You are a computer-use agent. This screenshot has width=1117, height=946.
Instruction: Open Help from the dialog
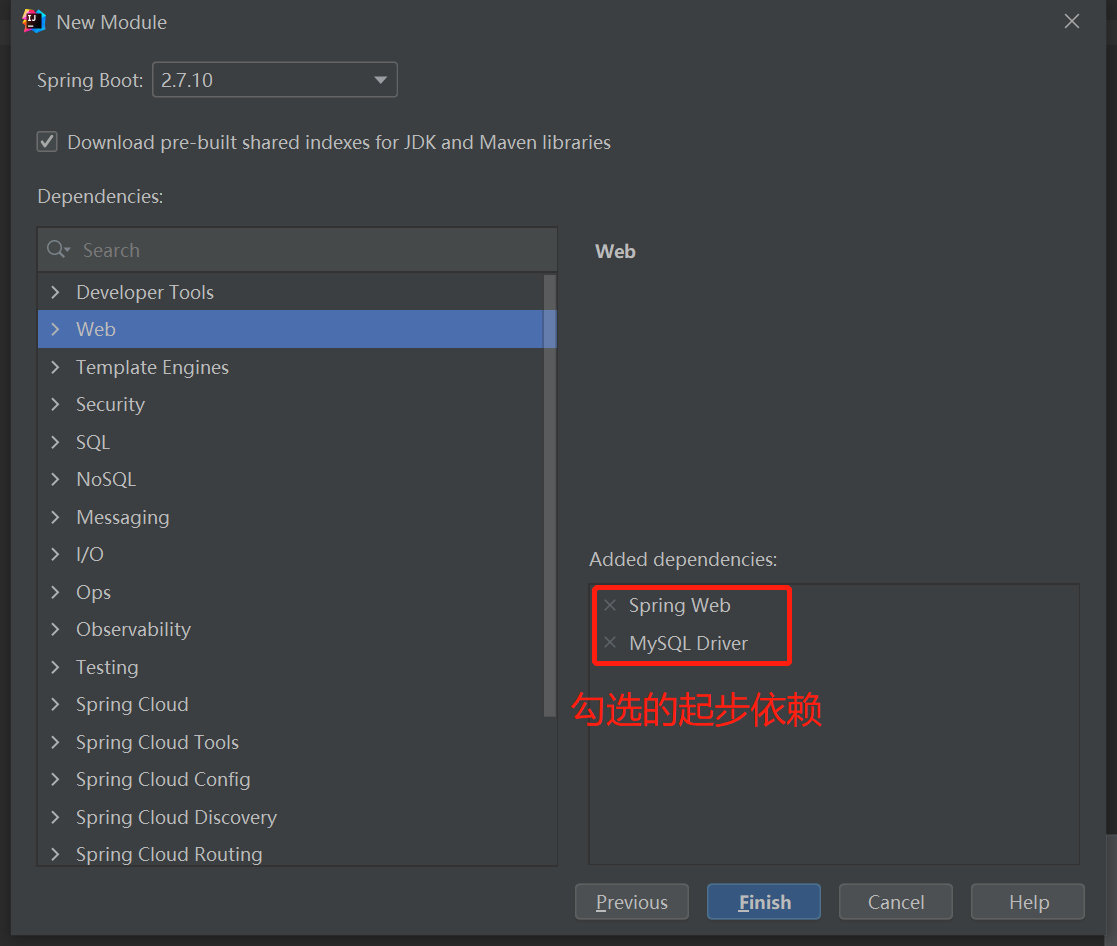coord(1027,901)
